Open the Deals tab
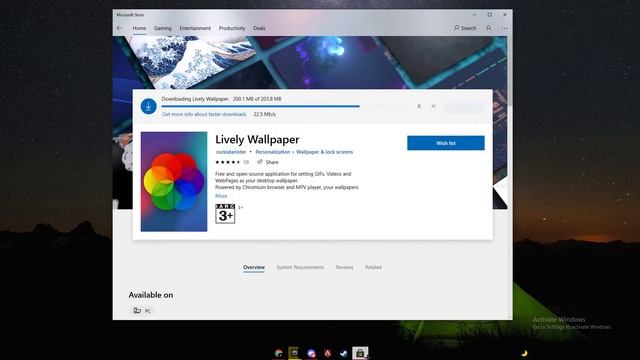This screenshot has width=640, height=360. click(x=259, y=28)
